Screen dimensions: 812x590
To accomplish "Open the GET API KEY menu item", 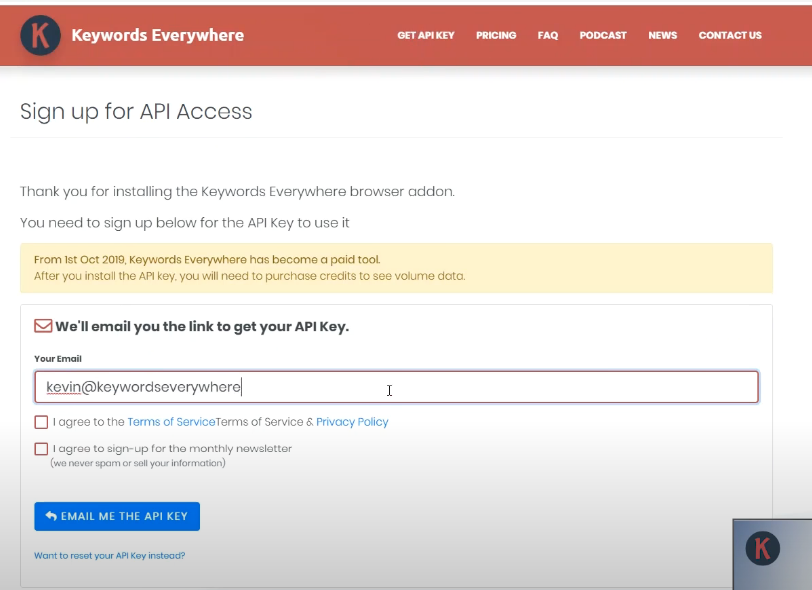I will 426,35.
